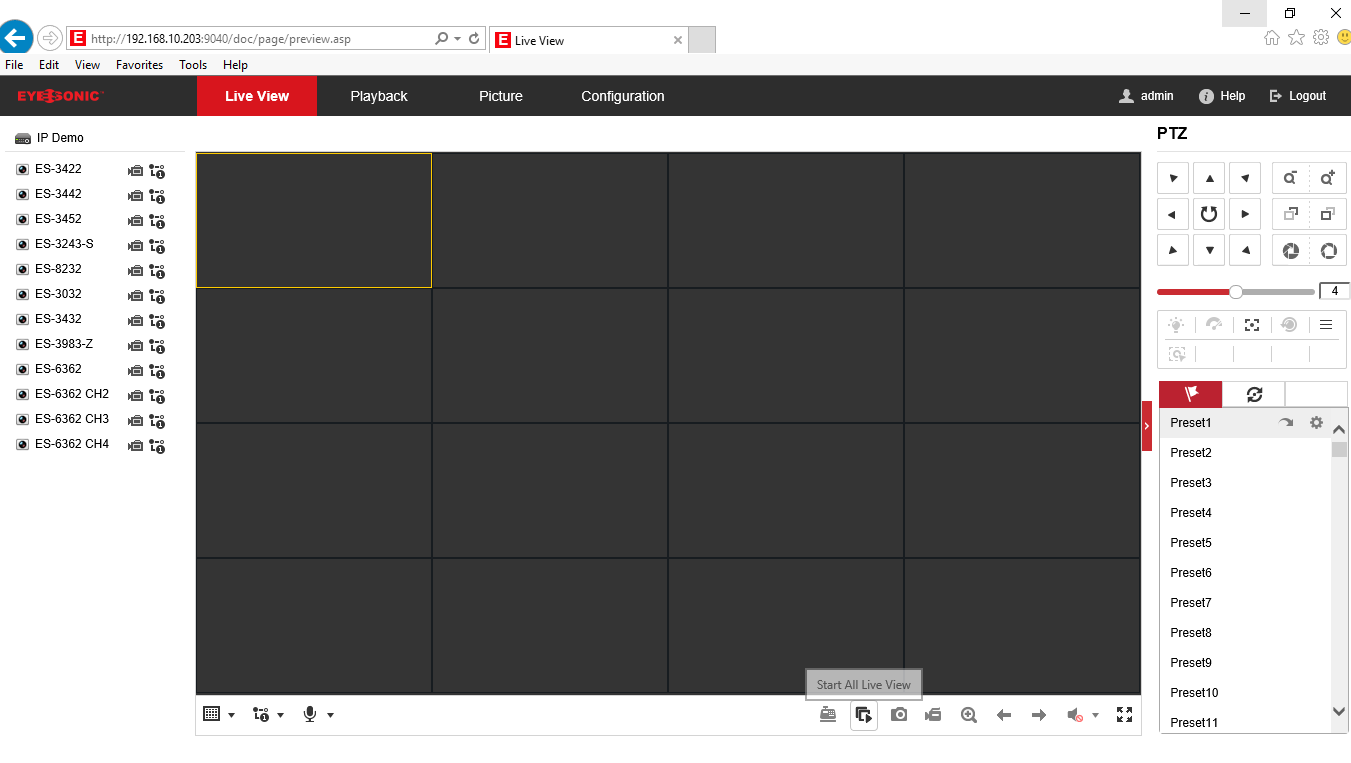Click Start All Live View icon
1351x763 pixels.
pos(864,715)
